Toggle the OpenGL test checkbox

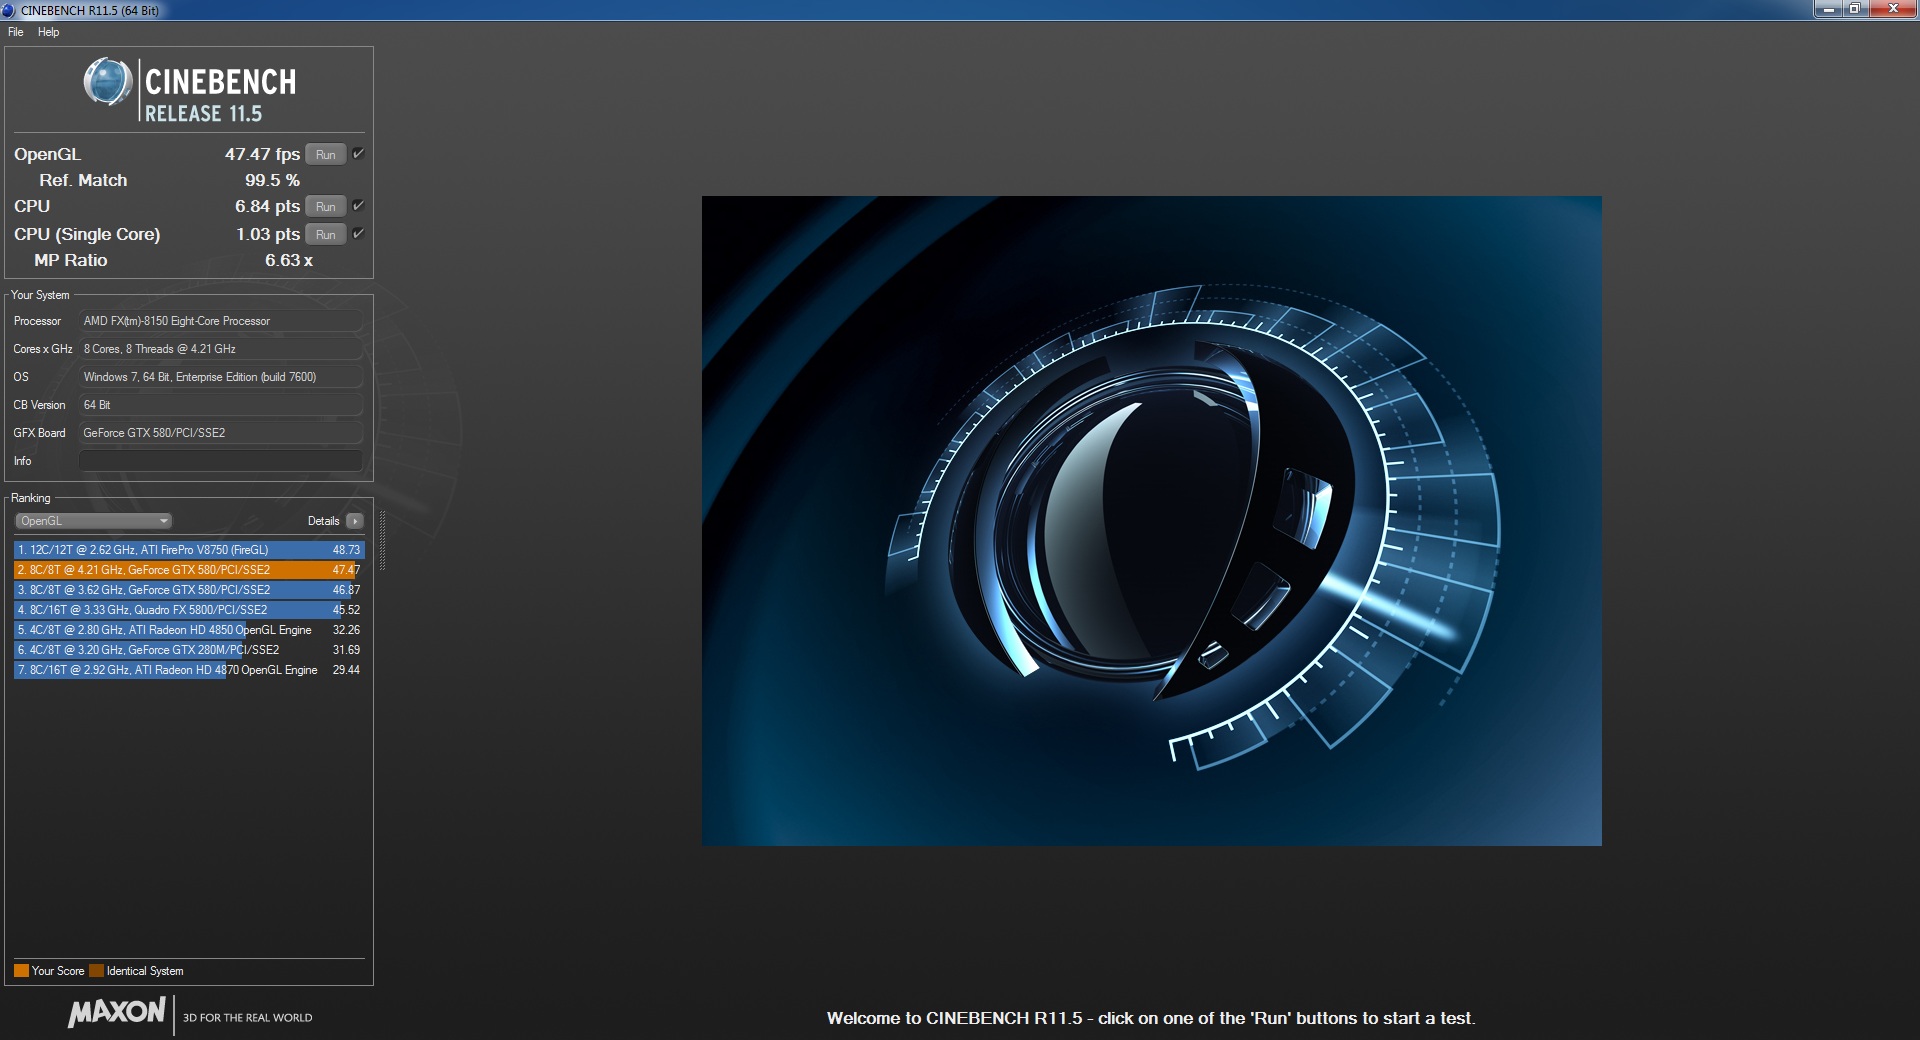[358, 153]
